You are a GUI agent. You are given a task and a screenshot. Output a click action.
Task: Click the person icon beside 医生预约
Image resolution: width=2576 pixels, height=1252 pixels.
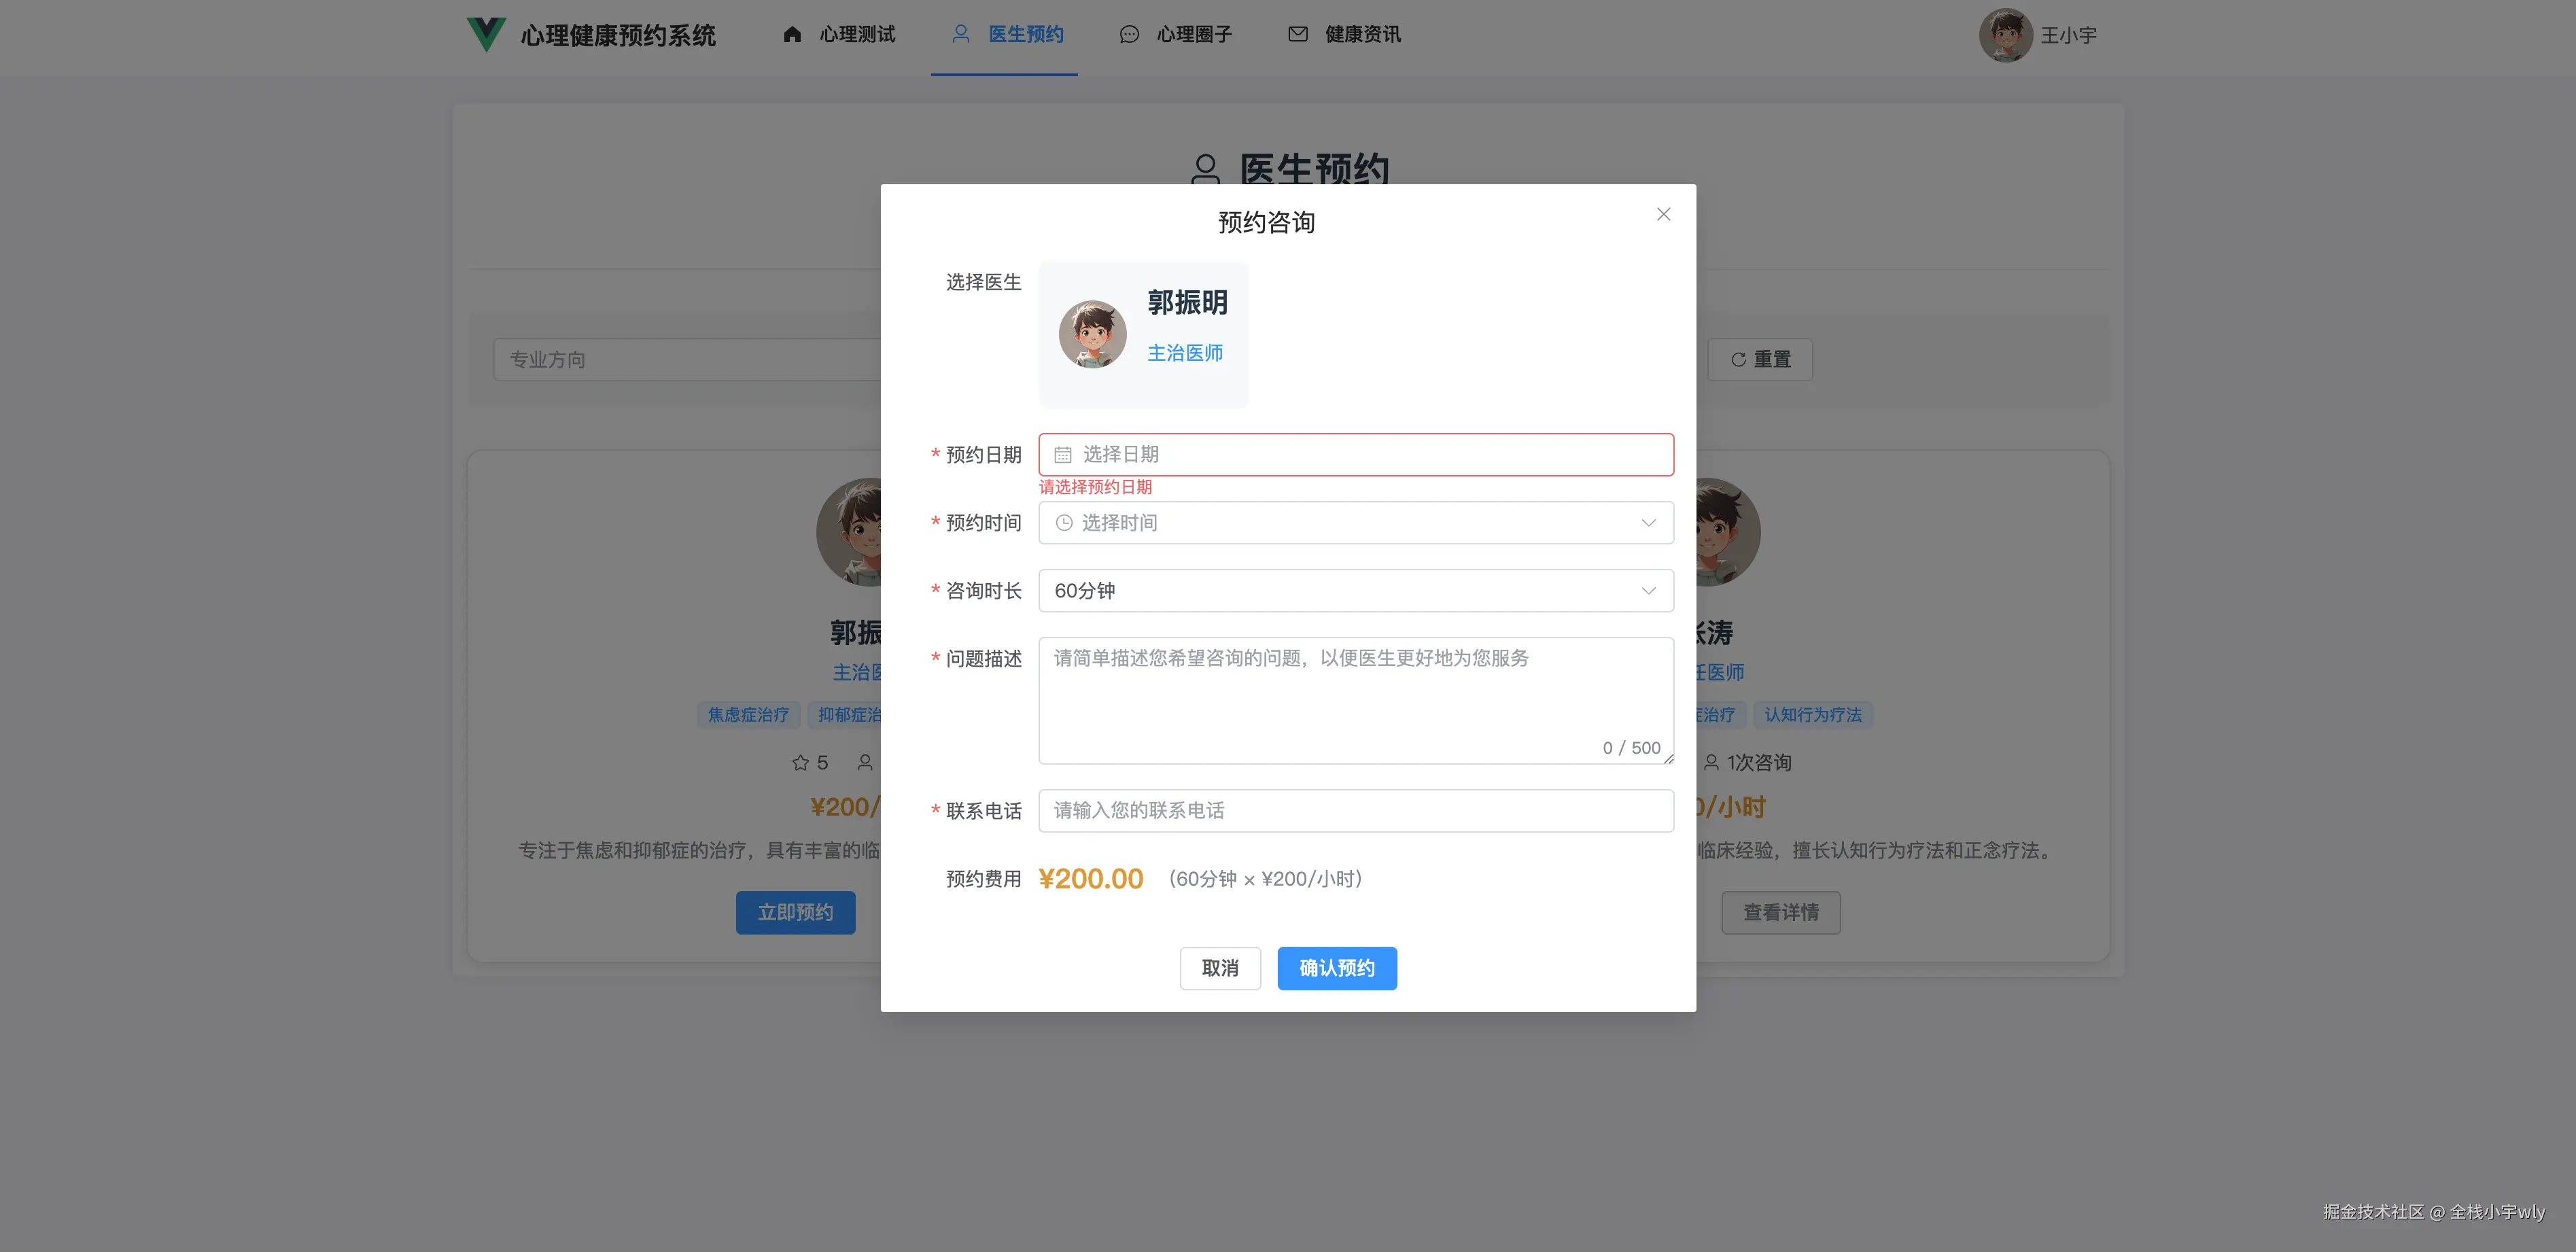[x=961, y=33]
